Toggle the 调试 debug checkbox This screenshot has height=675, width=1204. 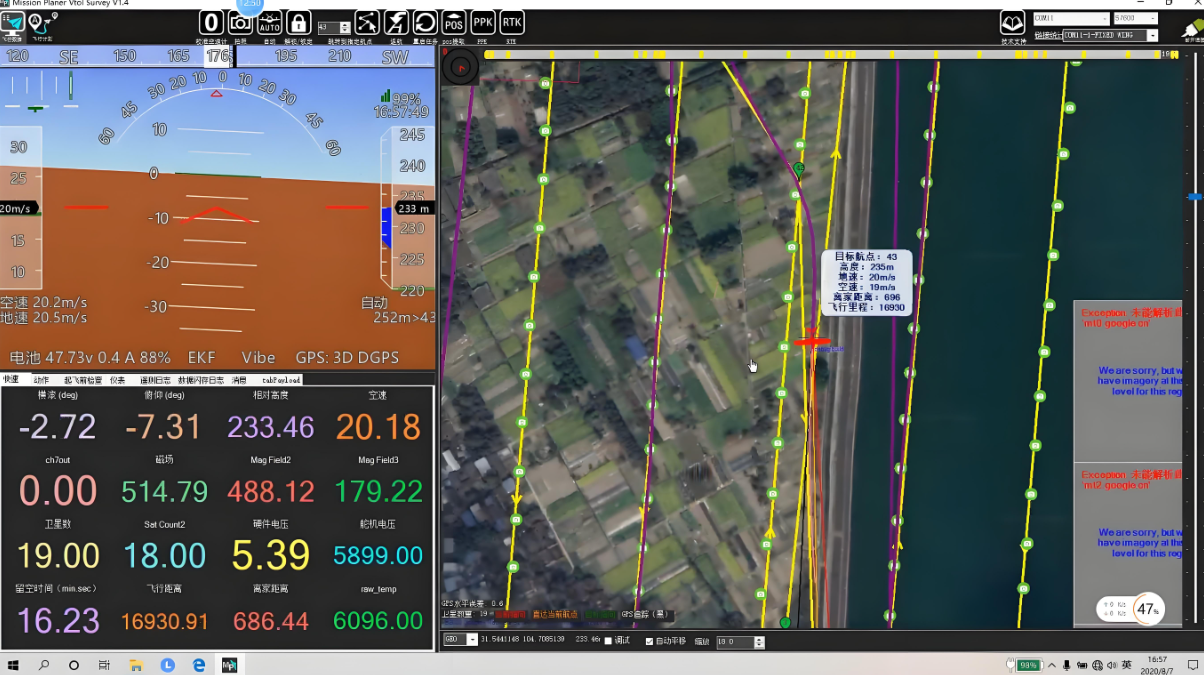click(608, 641)
